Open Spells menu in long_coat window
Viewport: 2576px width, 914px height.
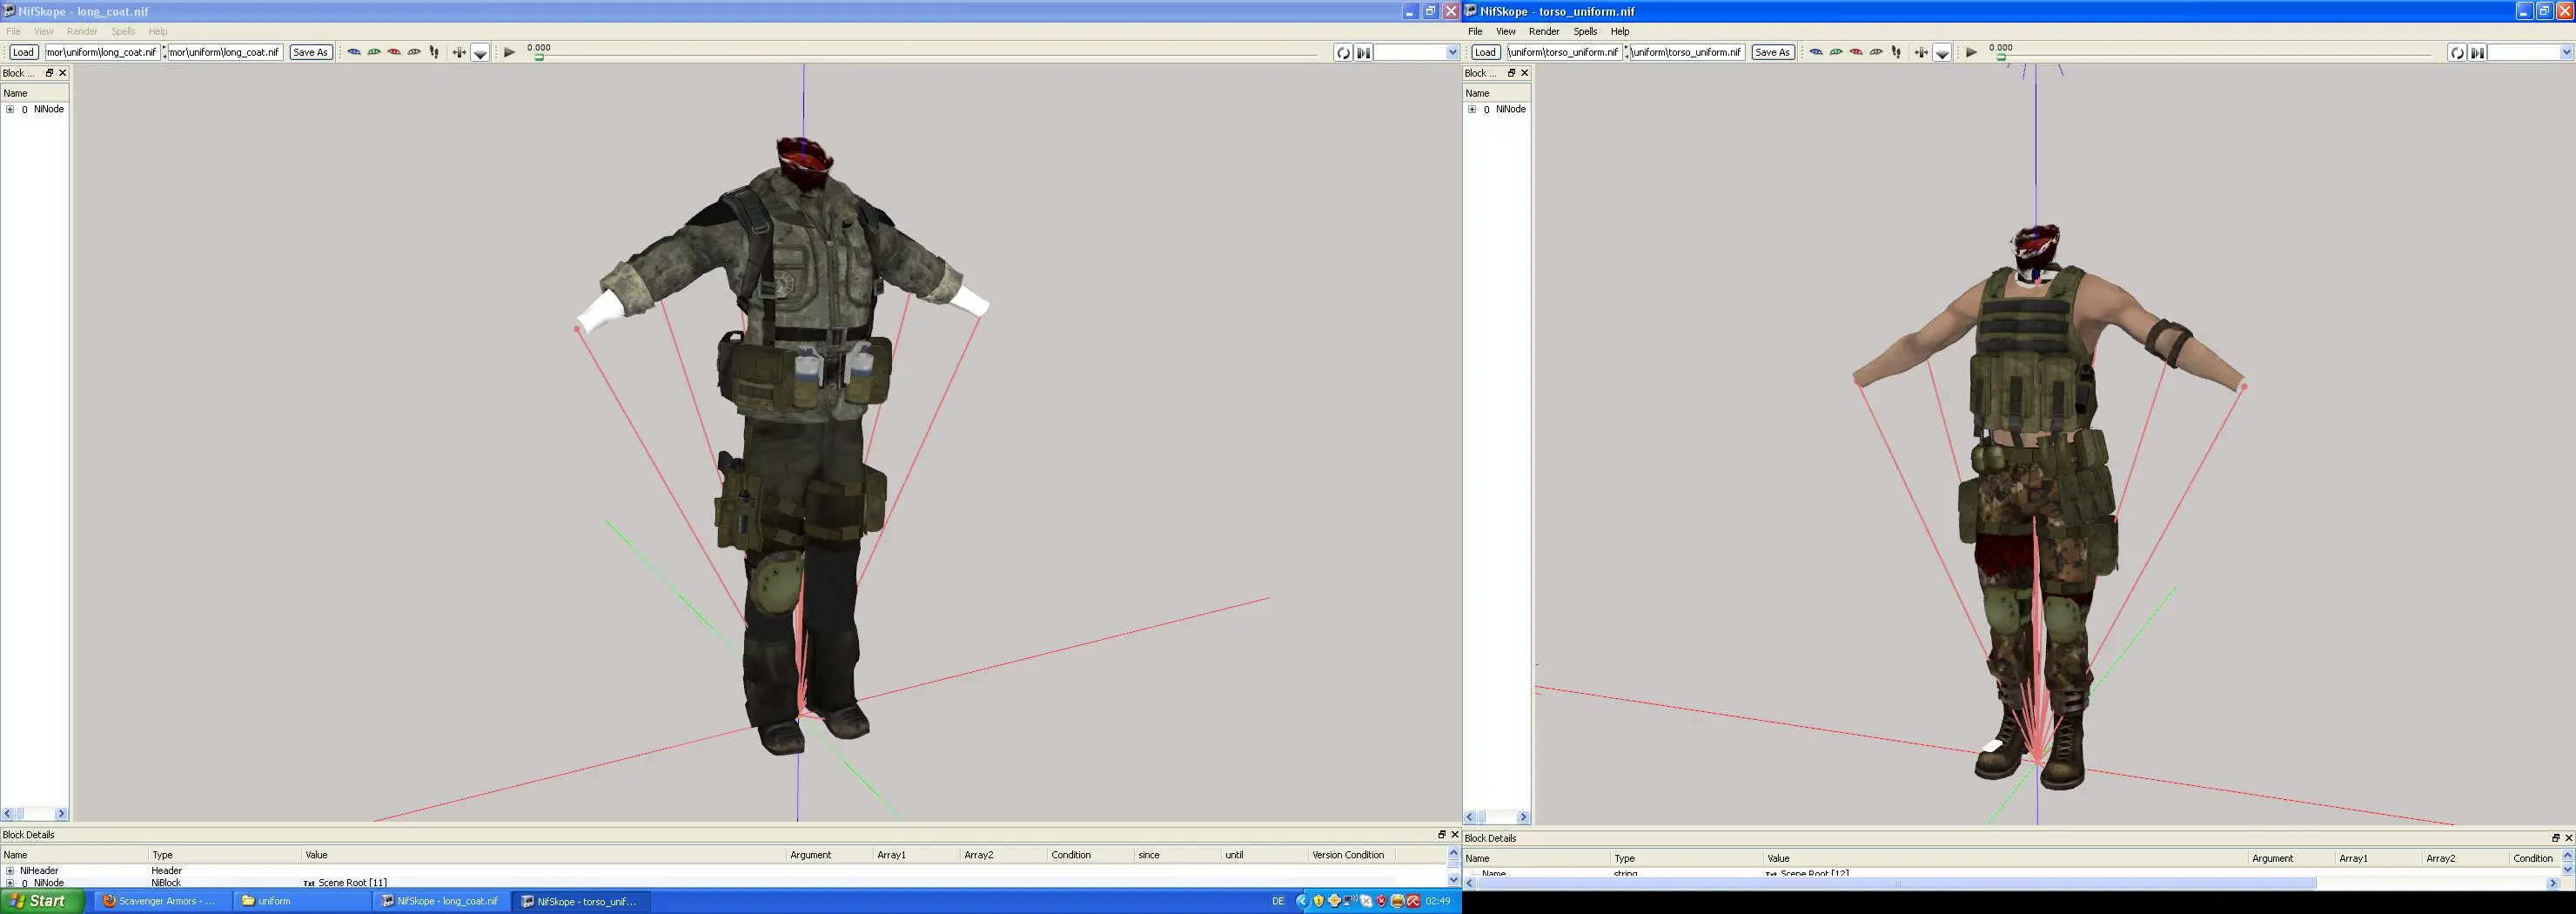123,31
